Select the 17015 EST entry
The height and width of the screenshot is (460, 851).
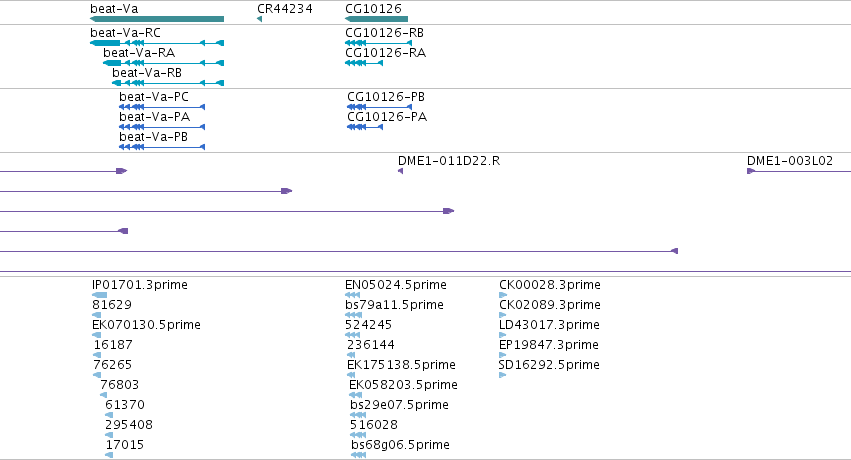pyautogui.click(x=125, y=445)
